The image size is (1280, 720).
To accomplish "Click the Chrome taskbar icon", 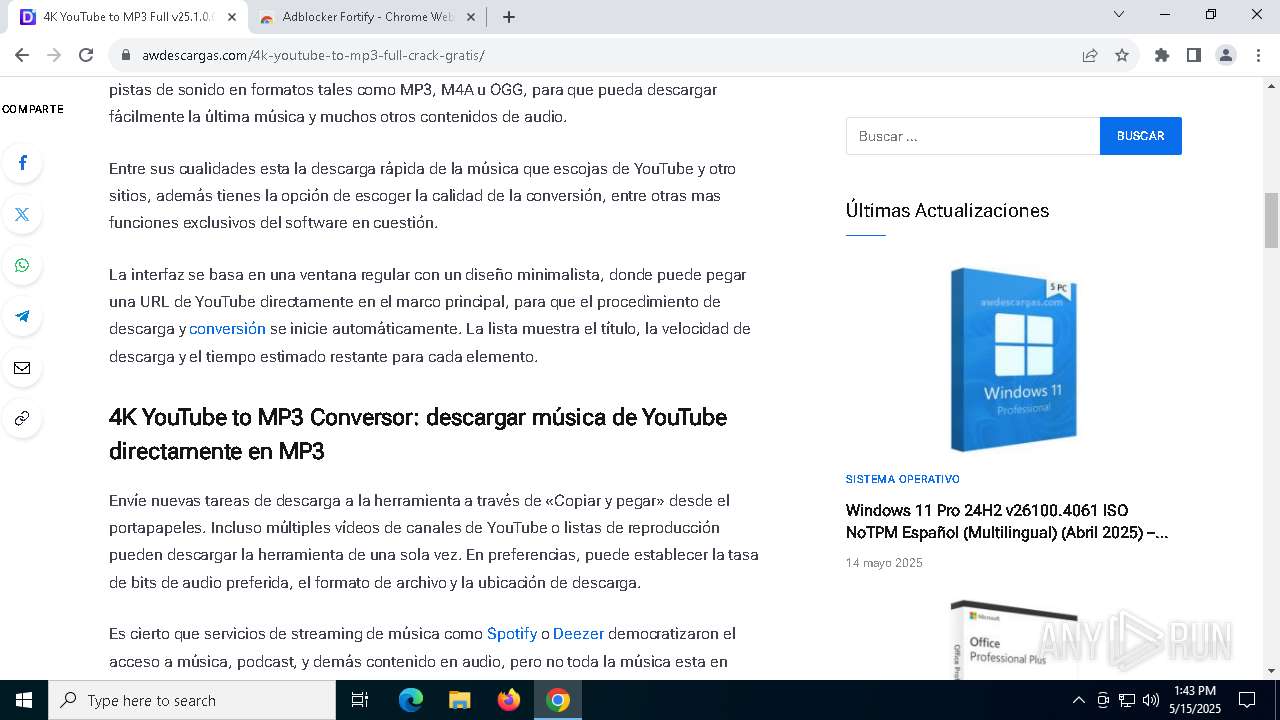I will pyautogui.click(x=558, y=700).
